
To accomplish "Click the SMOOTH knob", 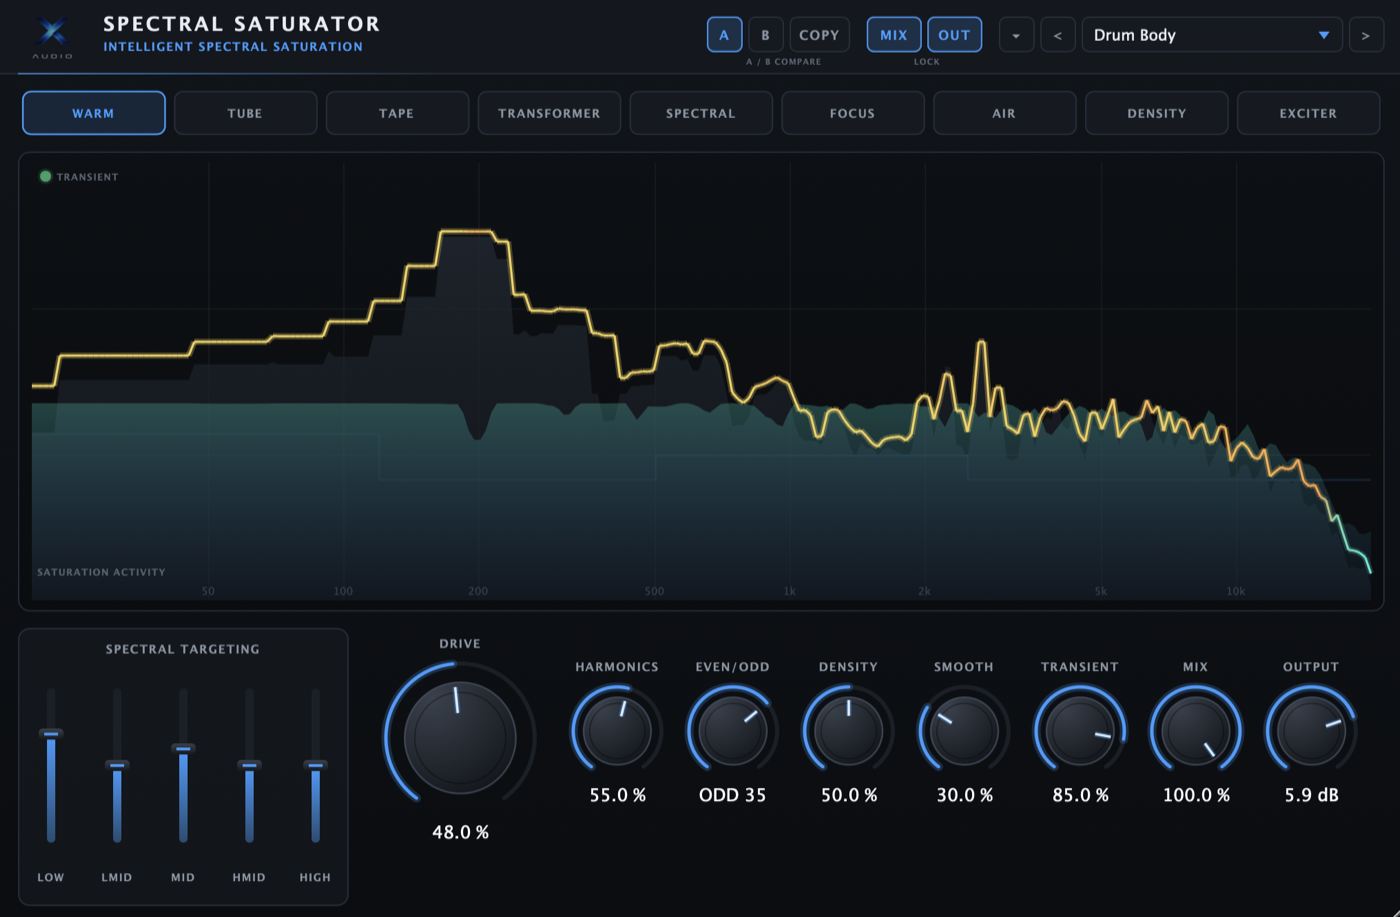I will pos(964,731).
